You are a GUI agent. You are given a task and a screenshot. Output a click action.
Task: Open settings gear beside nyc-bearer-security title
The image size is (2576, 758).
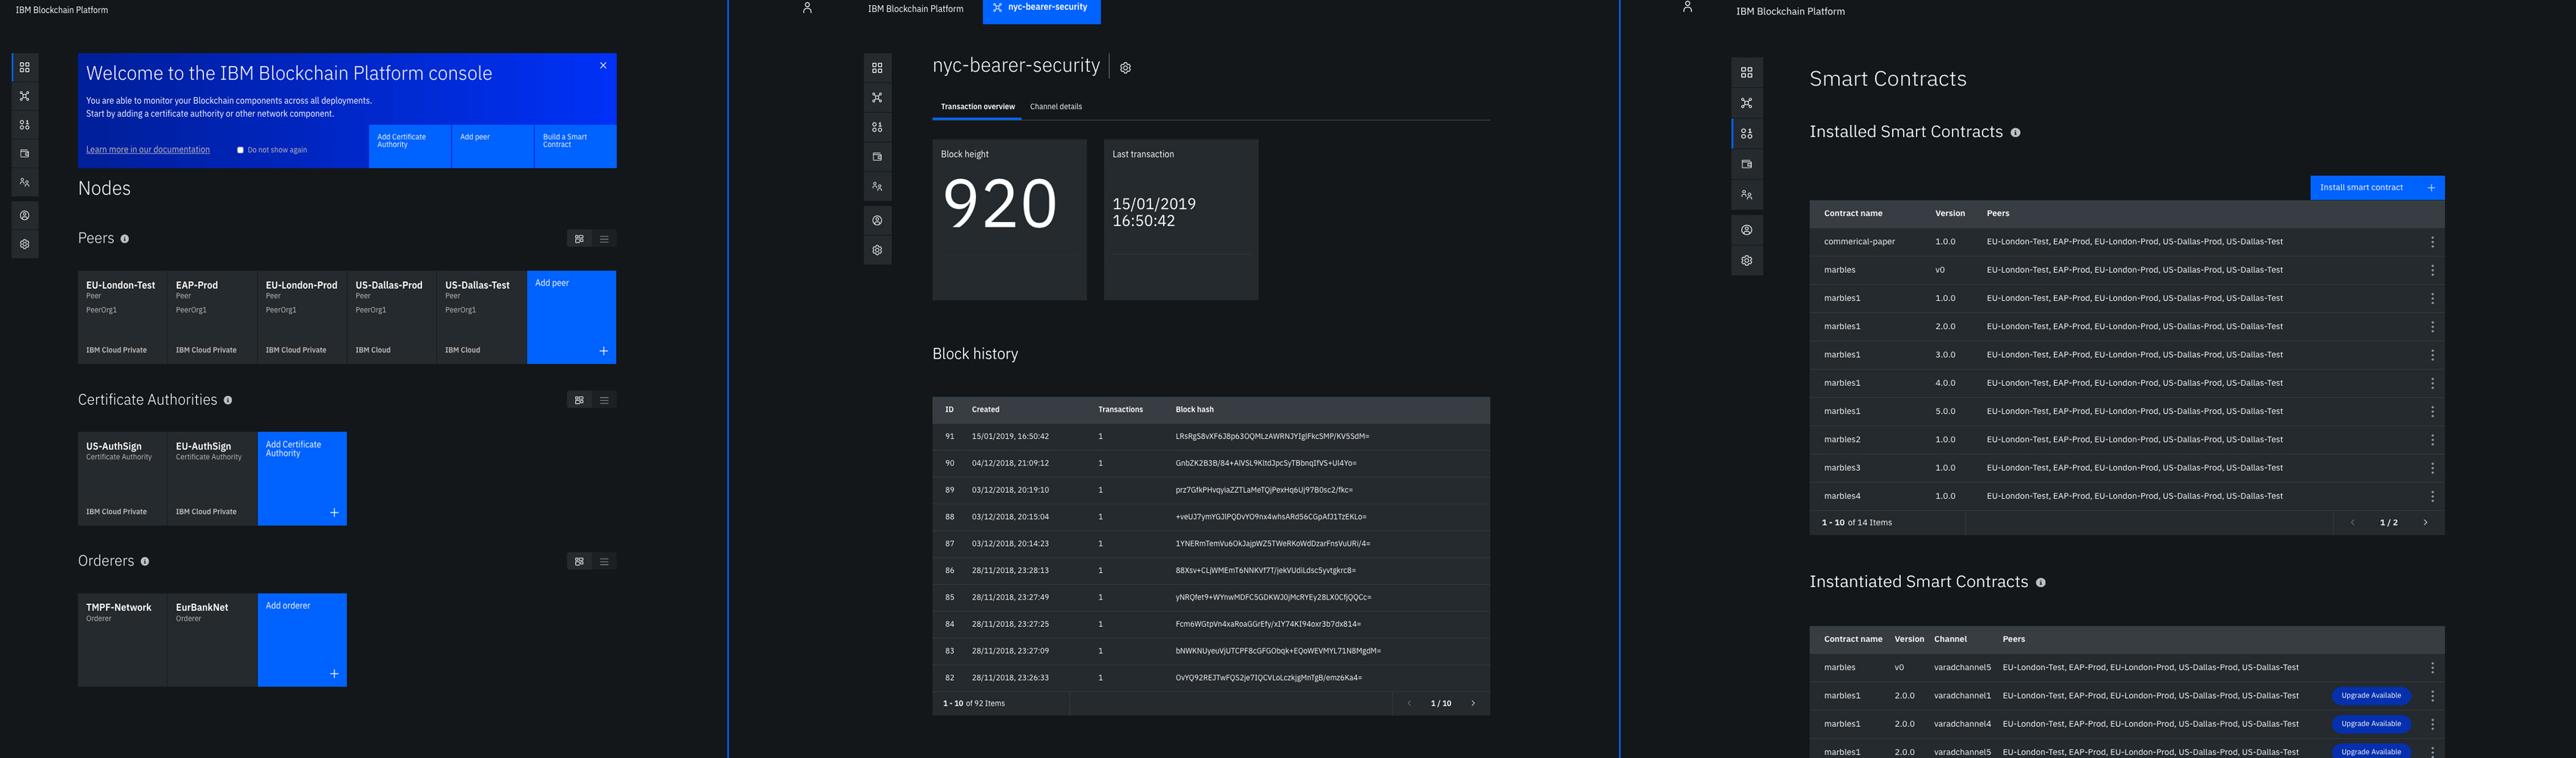point(1125,68)
